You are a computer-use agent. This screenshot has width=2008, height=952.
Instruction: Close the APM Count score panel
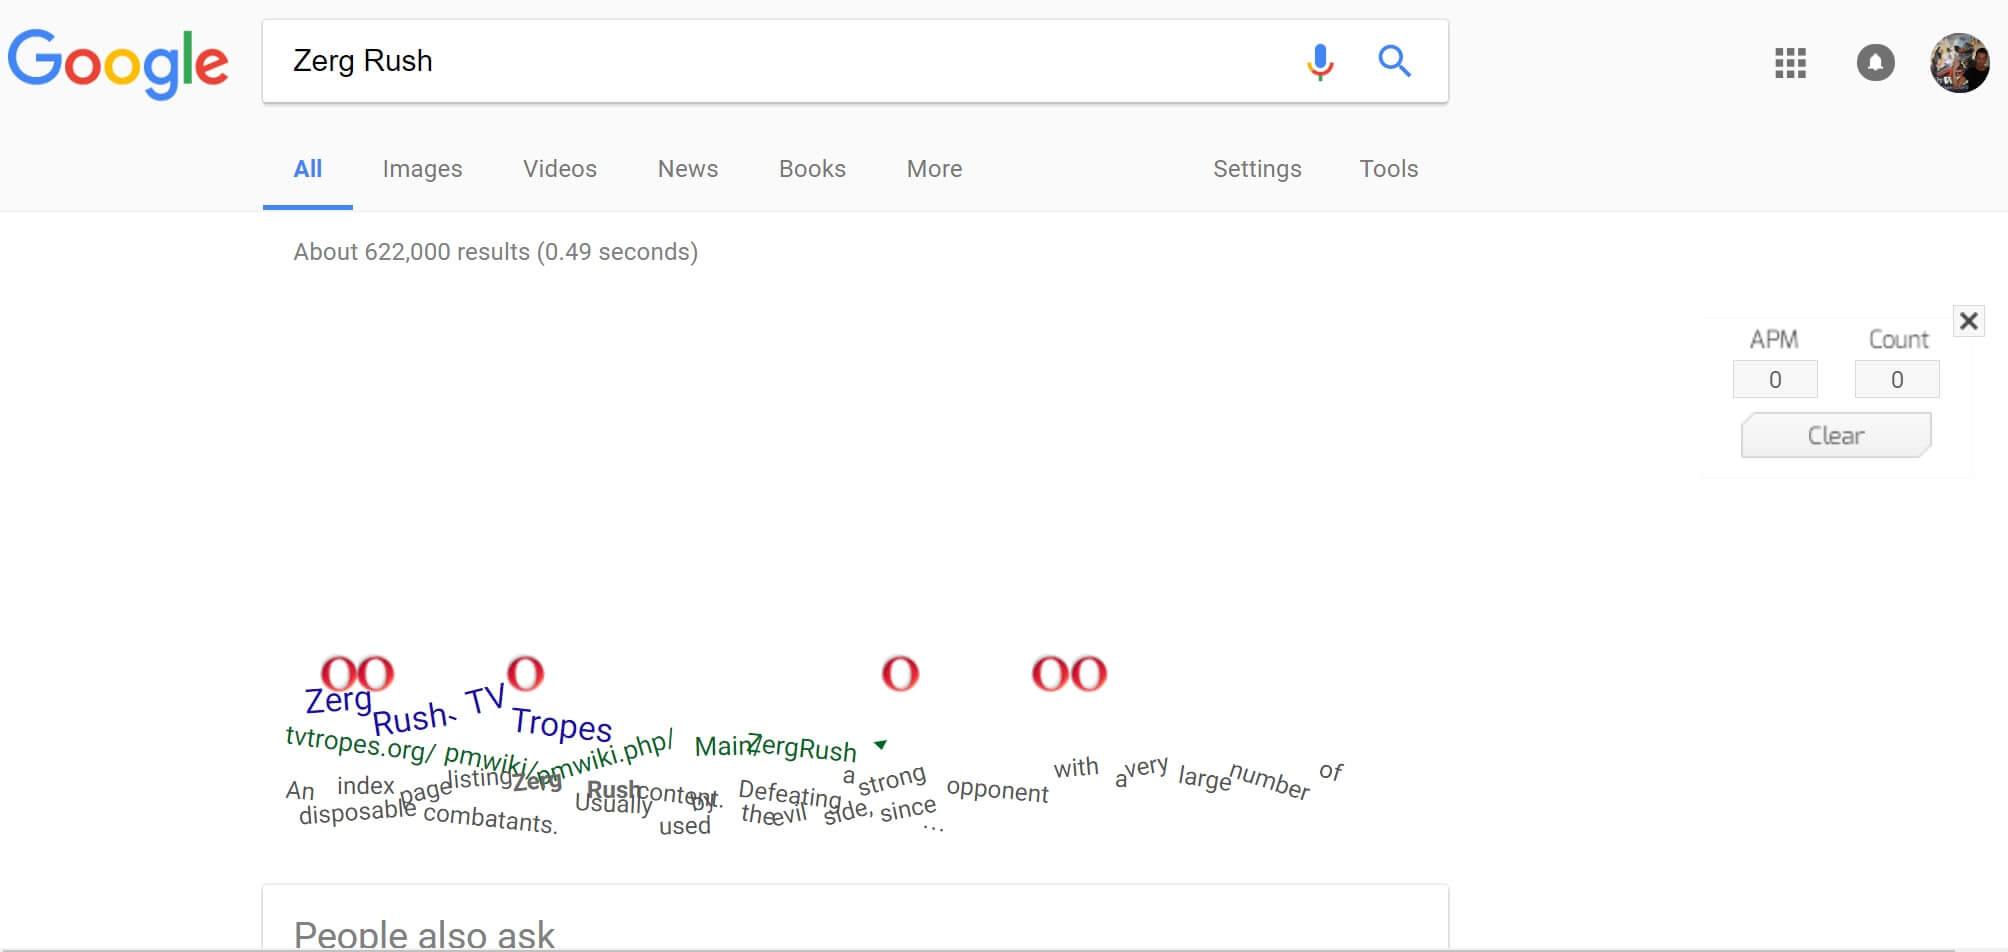point(1968,321)
